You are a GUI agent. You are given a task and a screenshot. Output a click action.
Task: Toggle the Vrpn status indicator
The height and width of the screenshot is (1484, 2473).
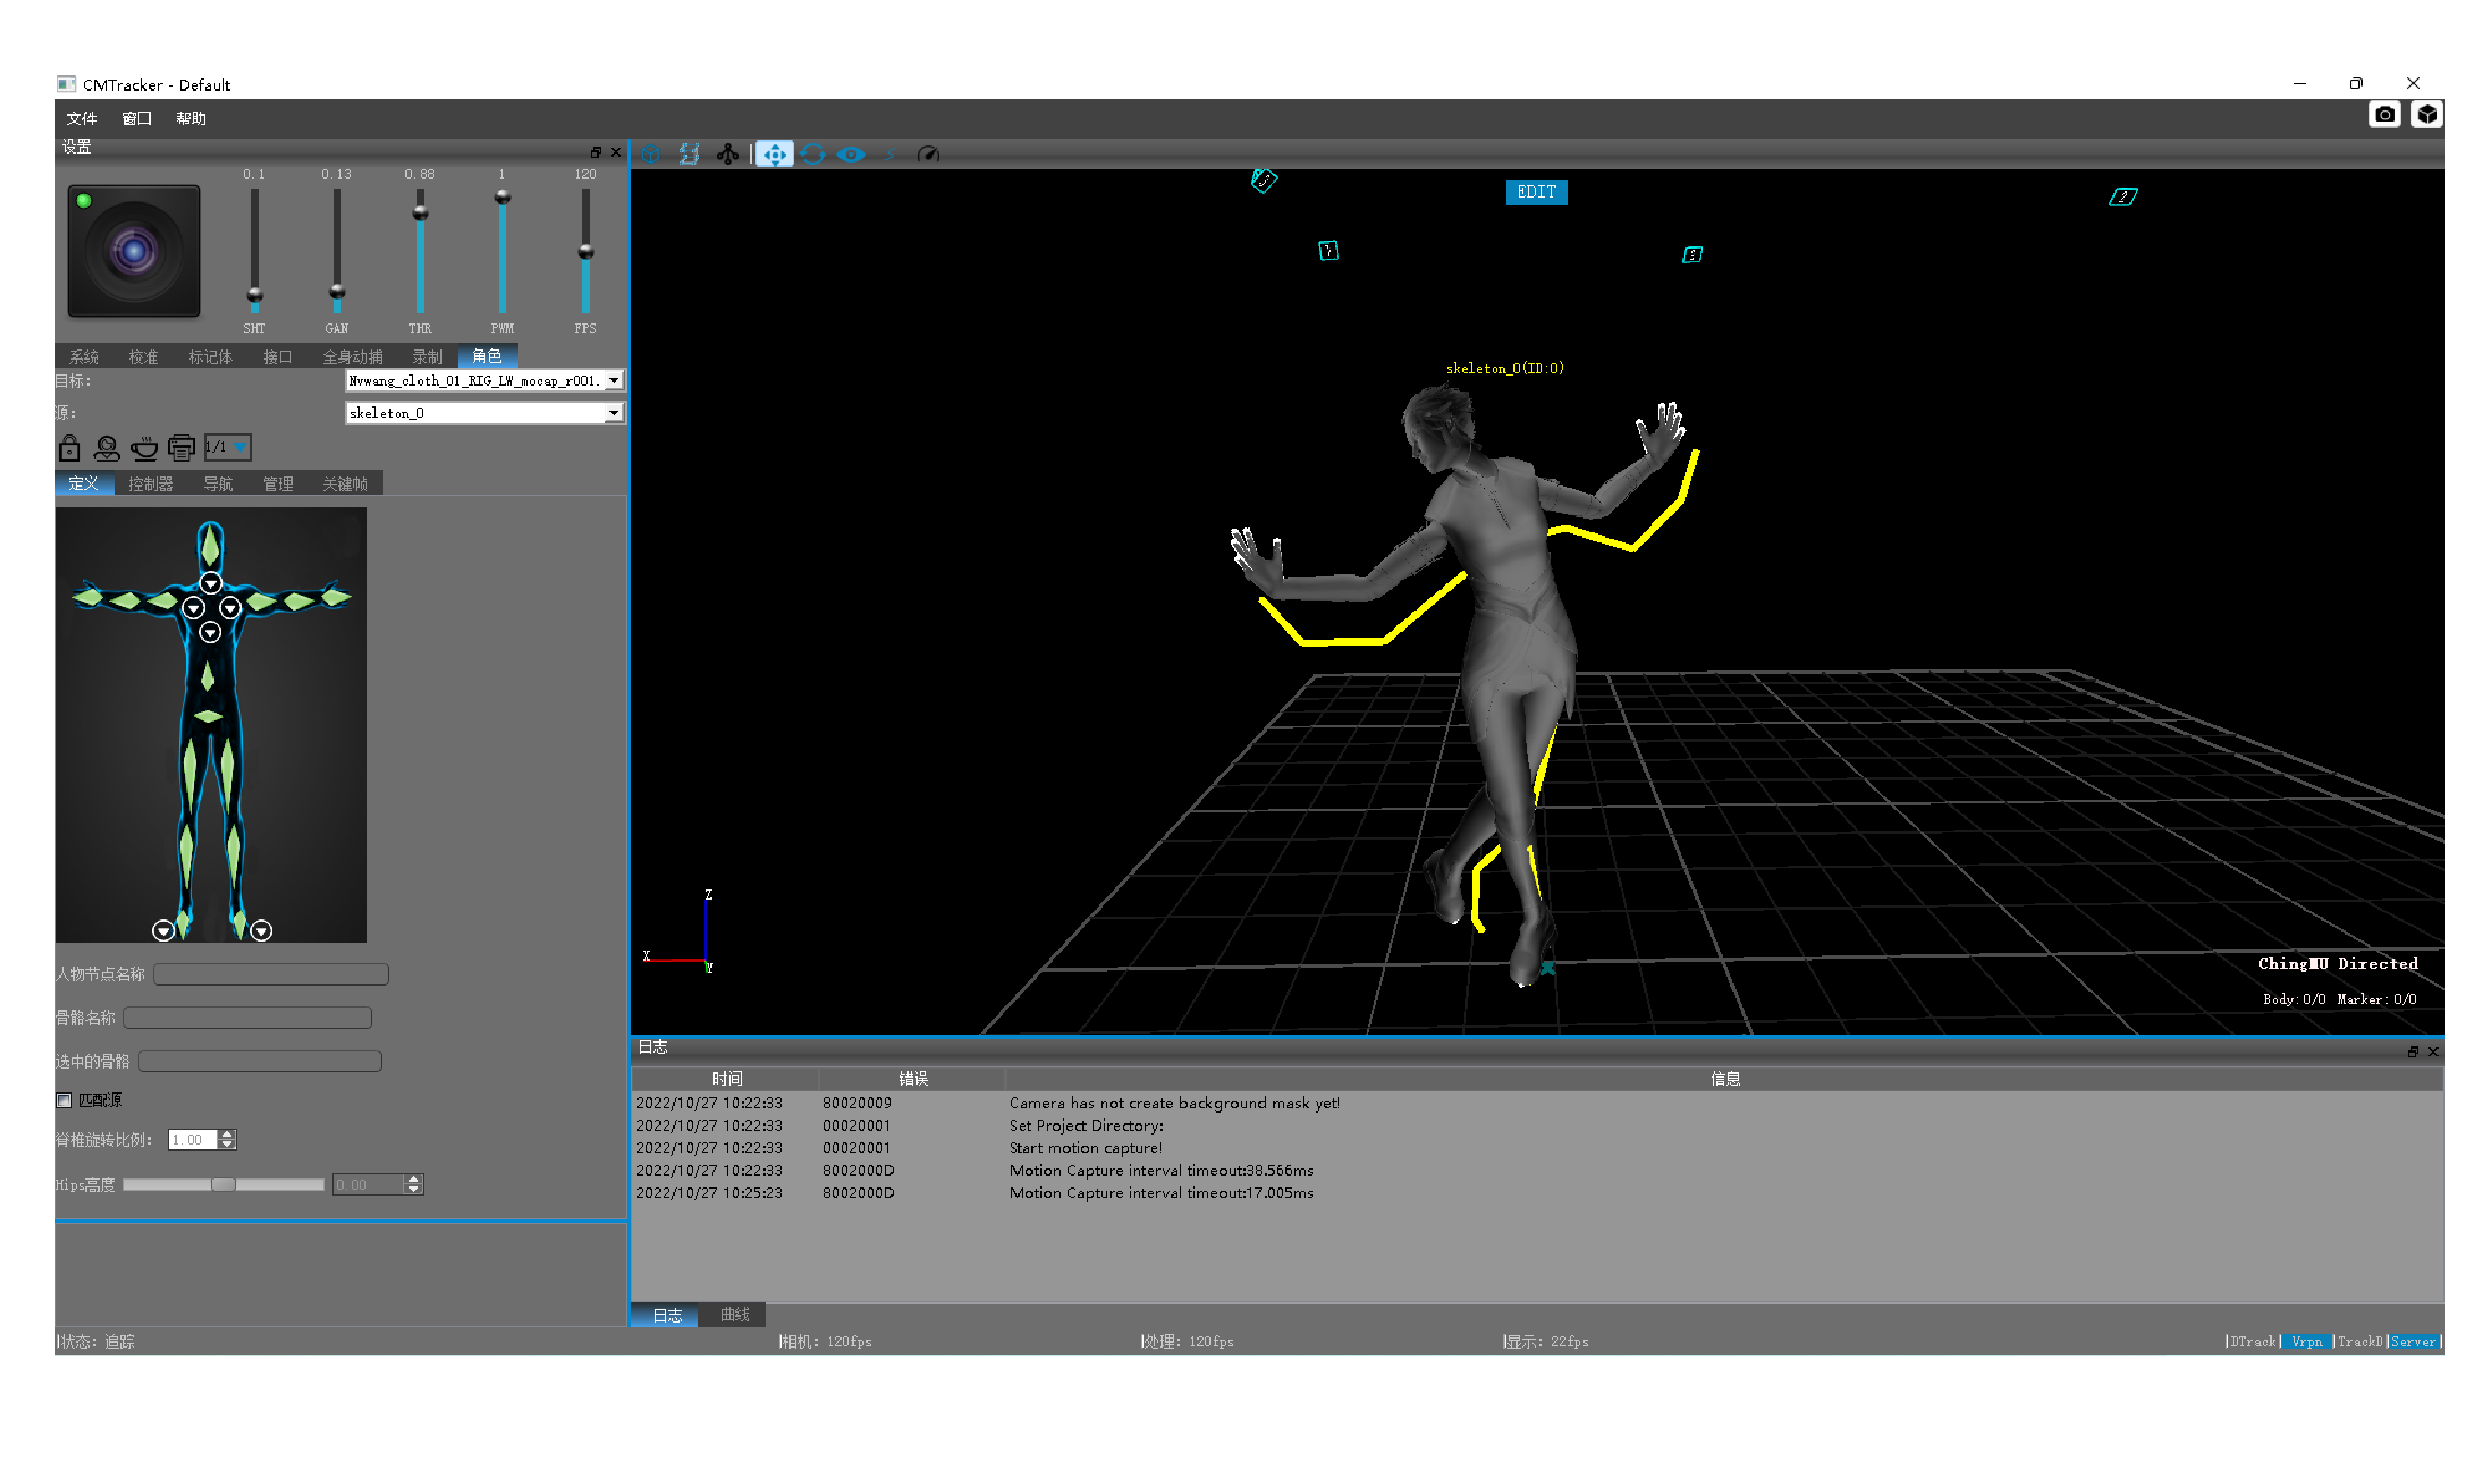[2305, 1341]
